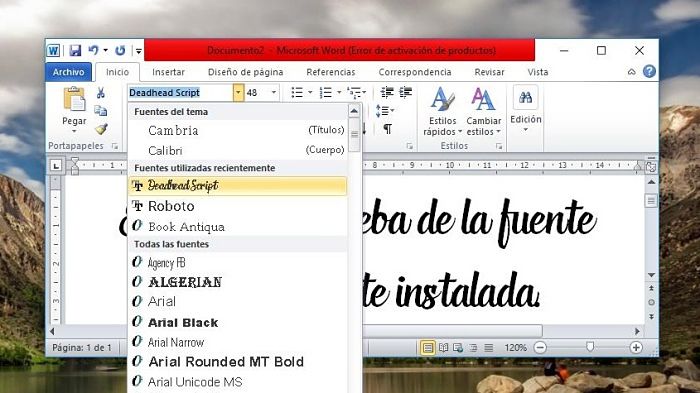Select Algerian font
Screen dimensions: 700x393
click(x=237, y=282)
